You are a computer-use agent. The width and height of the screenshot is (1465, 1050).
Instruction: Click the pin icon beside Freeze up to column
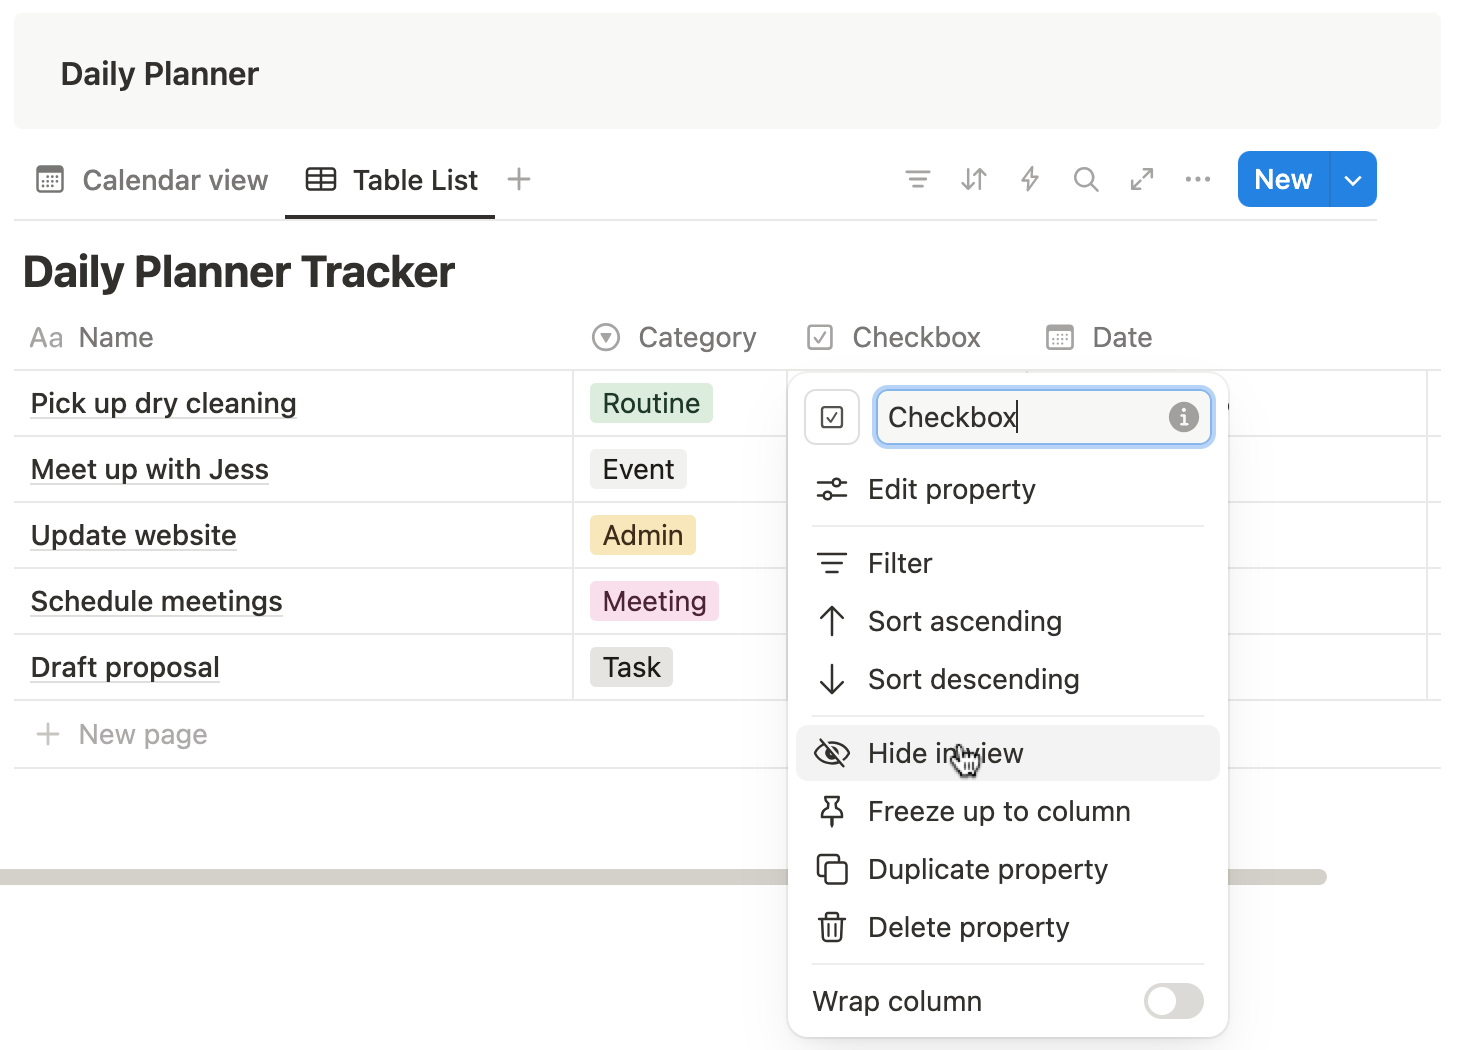(832, 811)
